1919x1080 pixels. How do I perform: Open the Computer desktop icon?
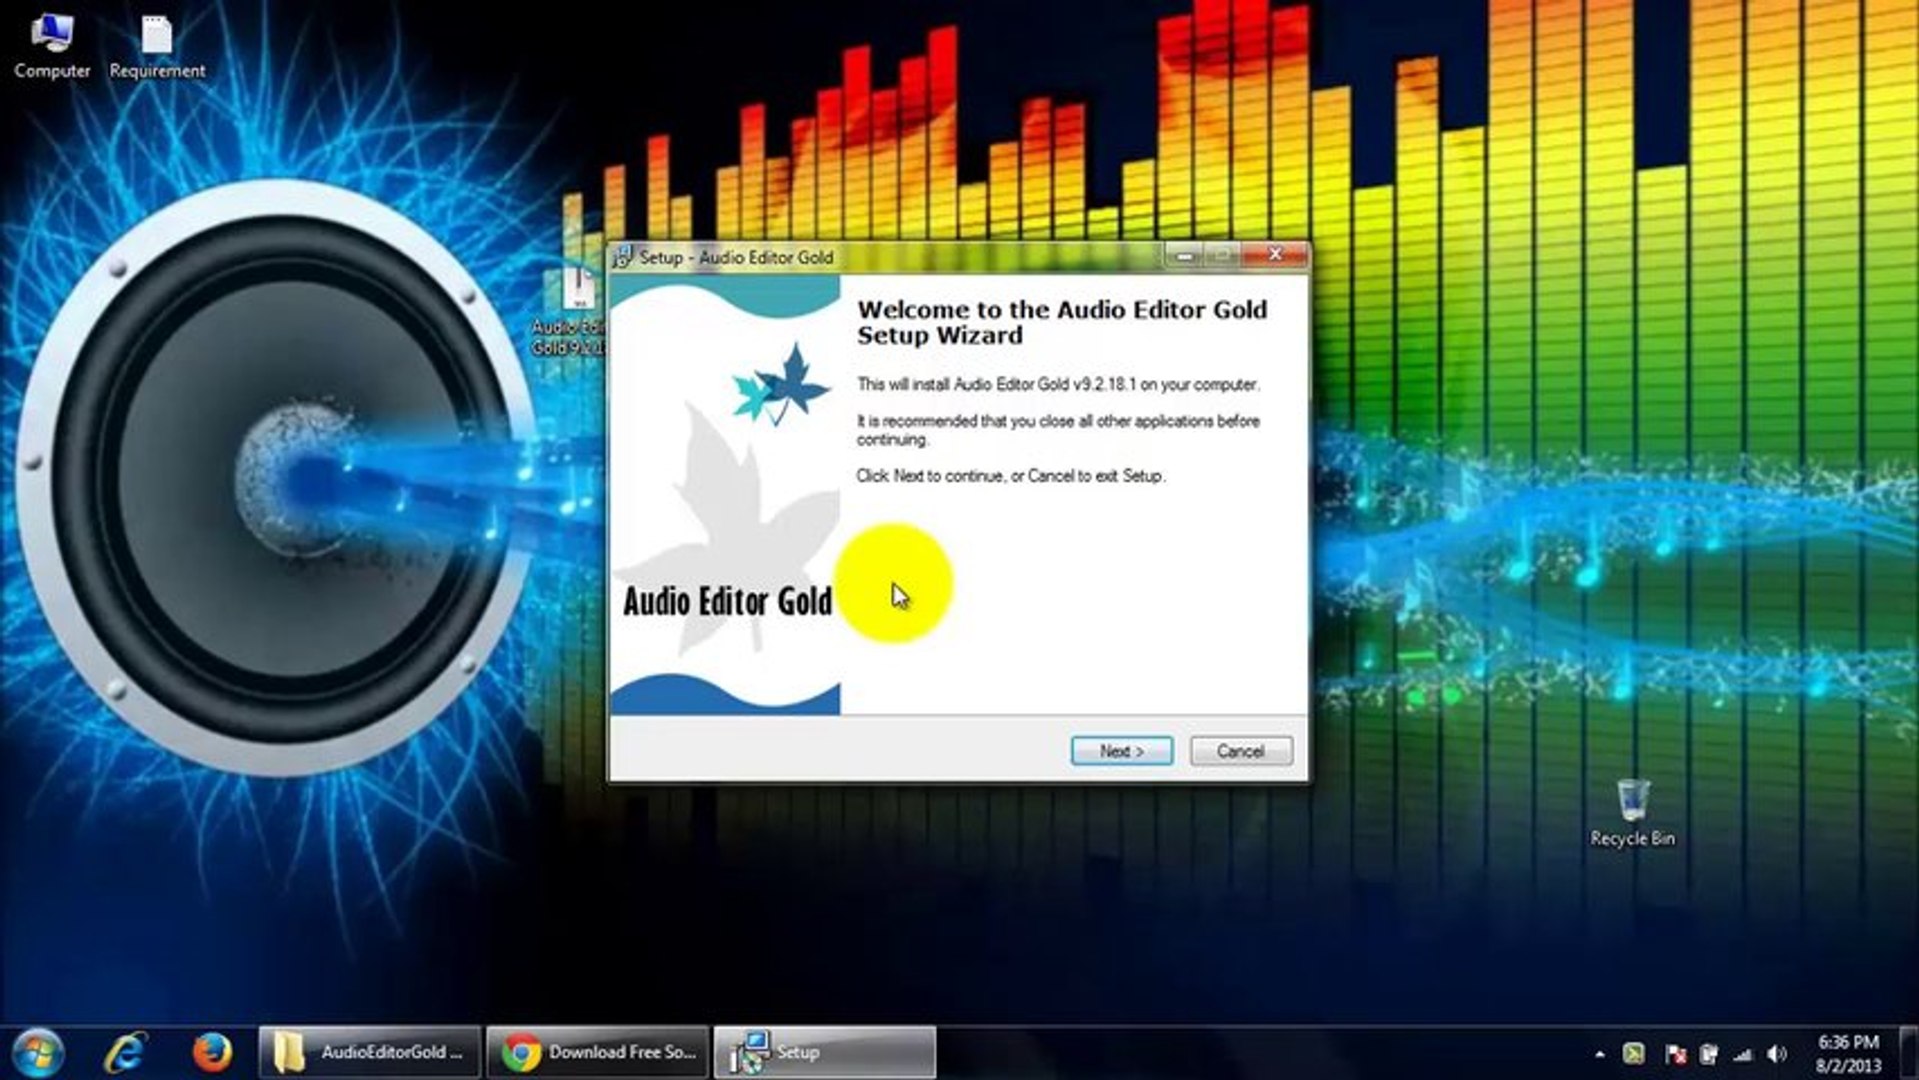pos(51,46)
